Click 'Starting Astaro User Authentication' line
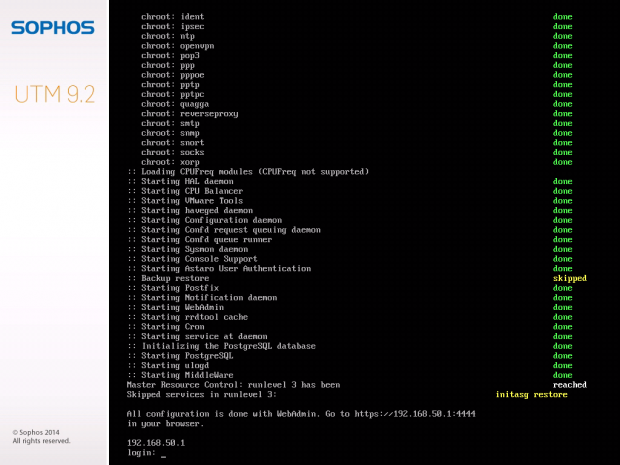The width and height of the screenshot is (620, 465). (219, 268)
